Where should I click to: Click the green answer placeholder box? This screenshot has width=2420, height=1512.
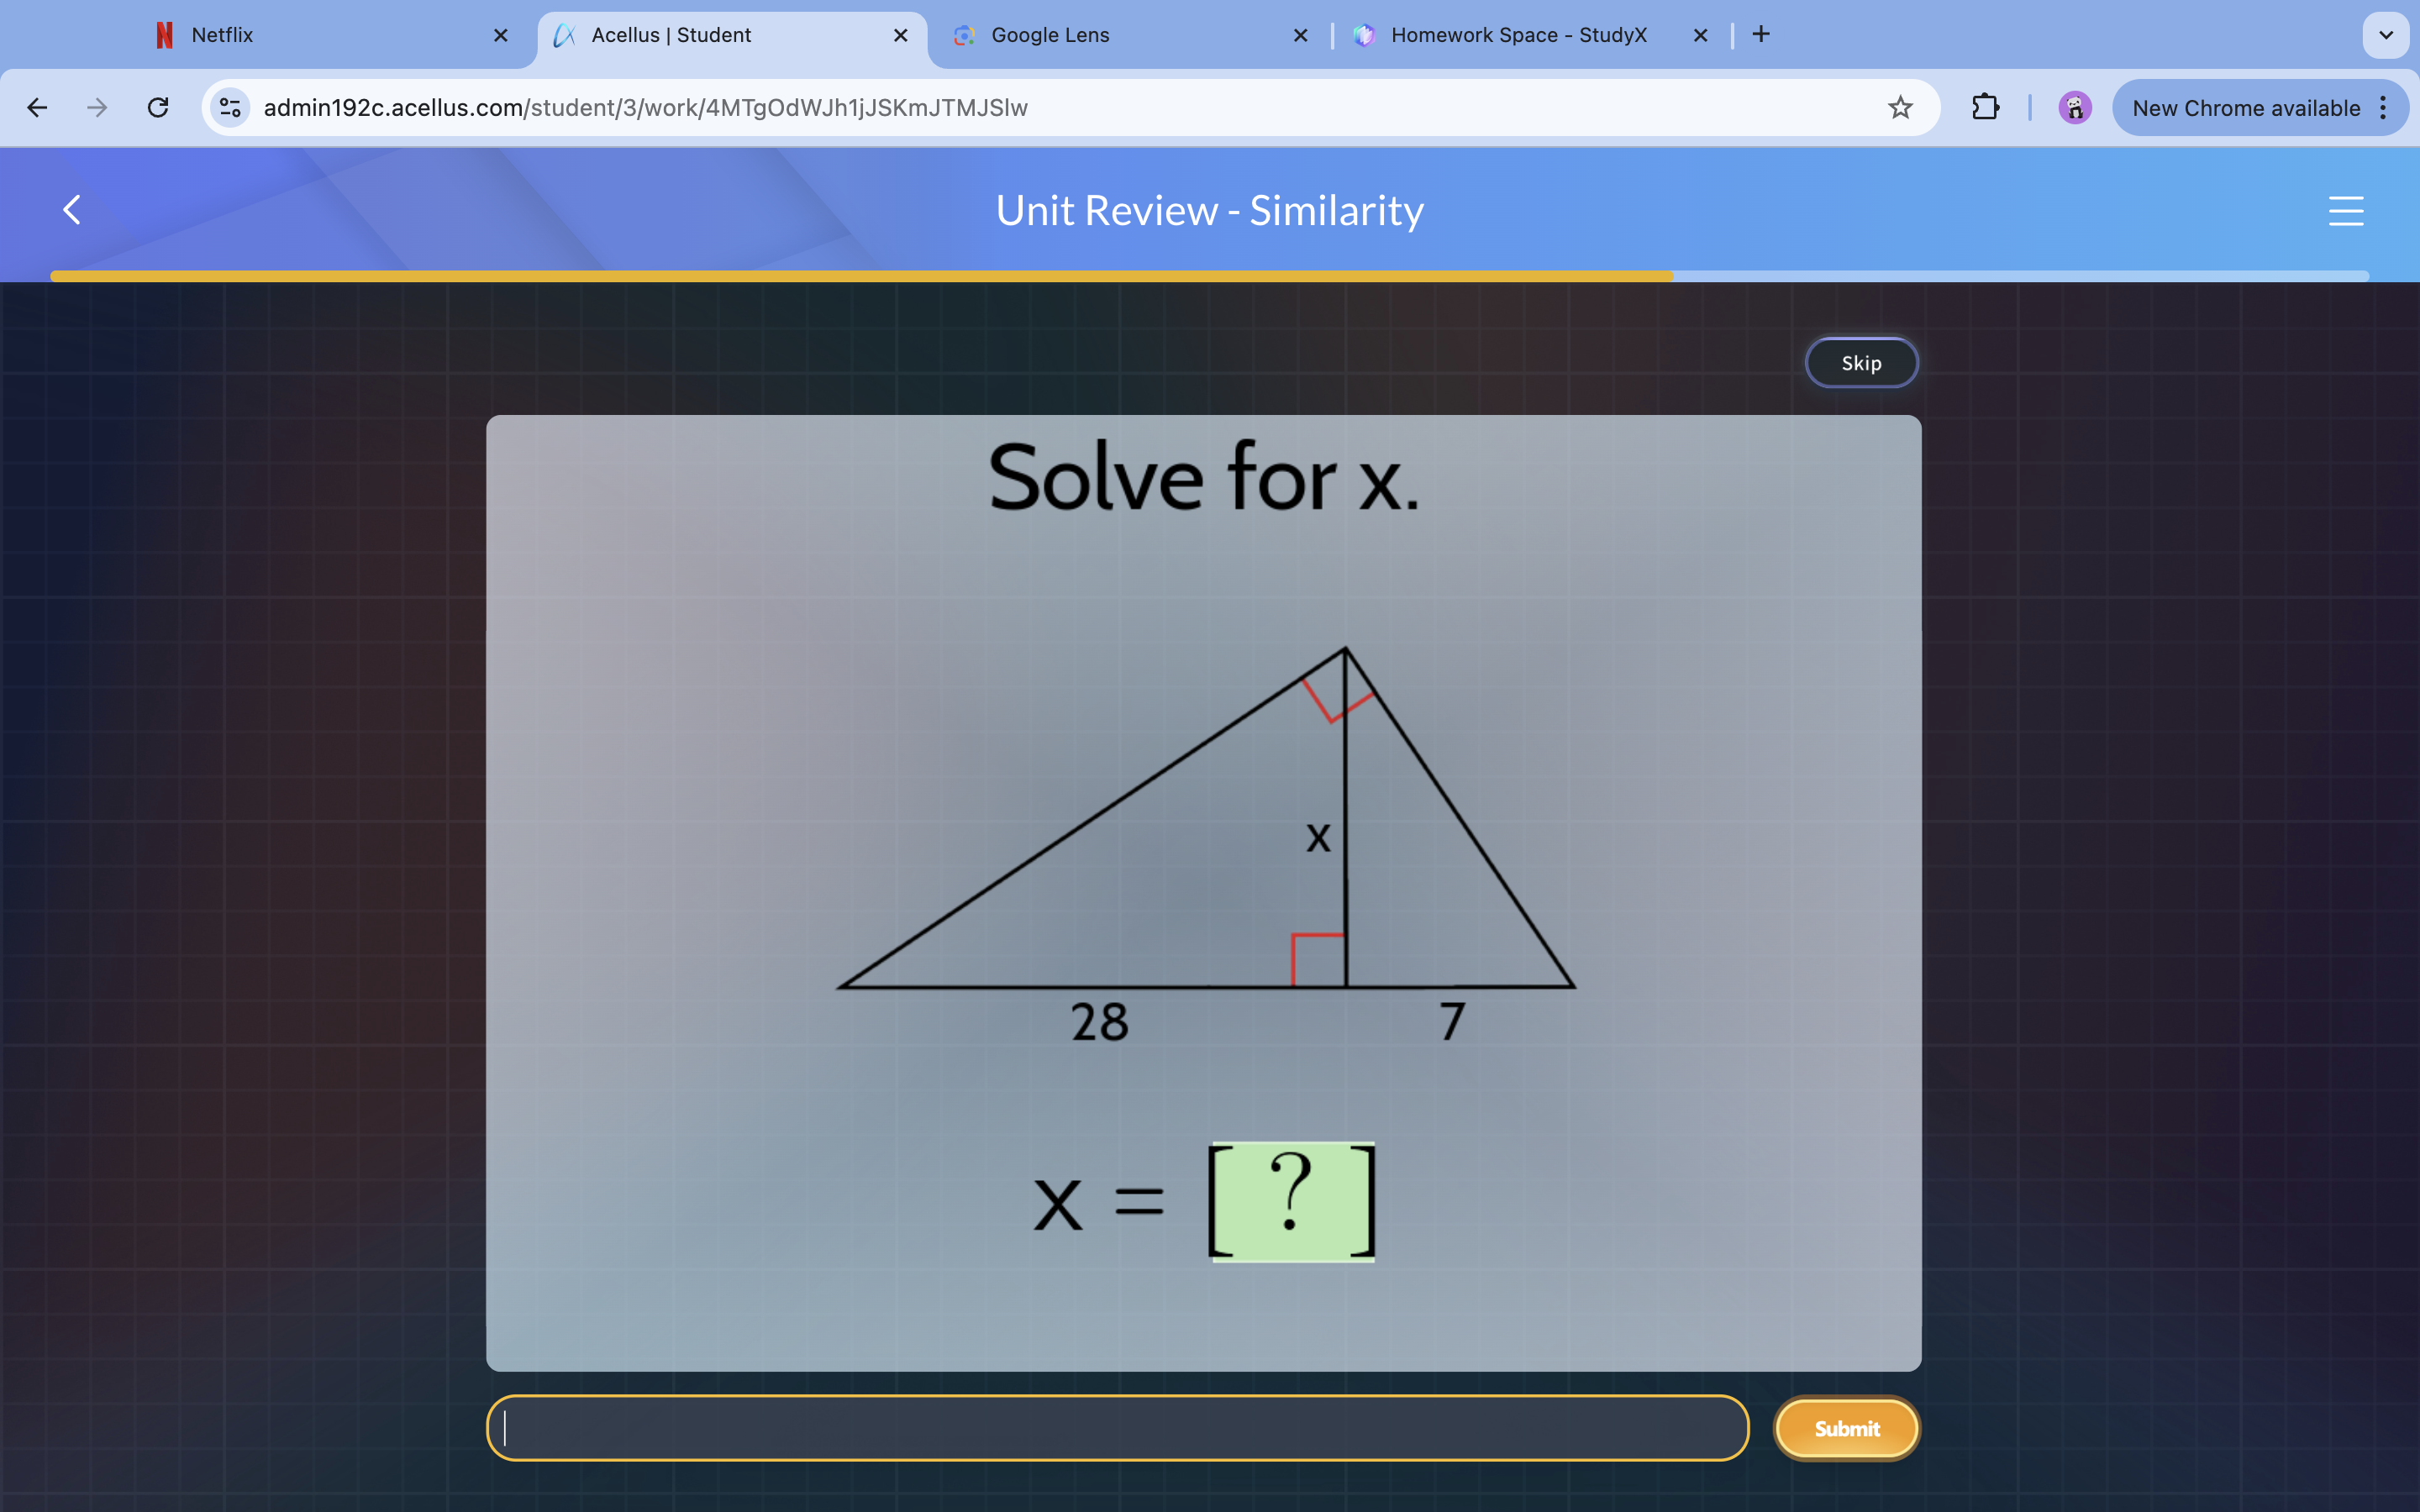(x=1292, y=1201)
